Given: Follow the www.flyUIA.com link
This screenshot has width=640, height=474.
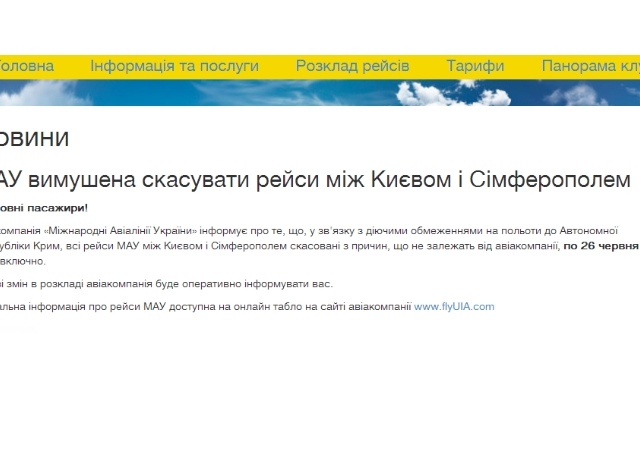Looking at the screenshot, I should pos(454,307).
